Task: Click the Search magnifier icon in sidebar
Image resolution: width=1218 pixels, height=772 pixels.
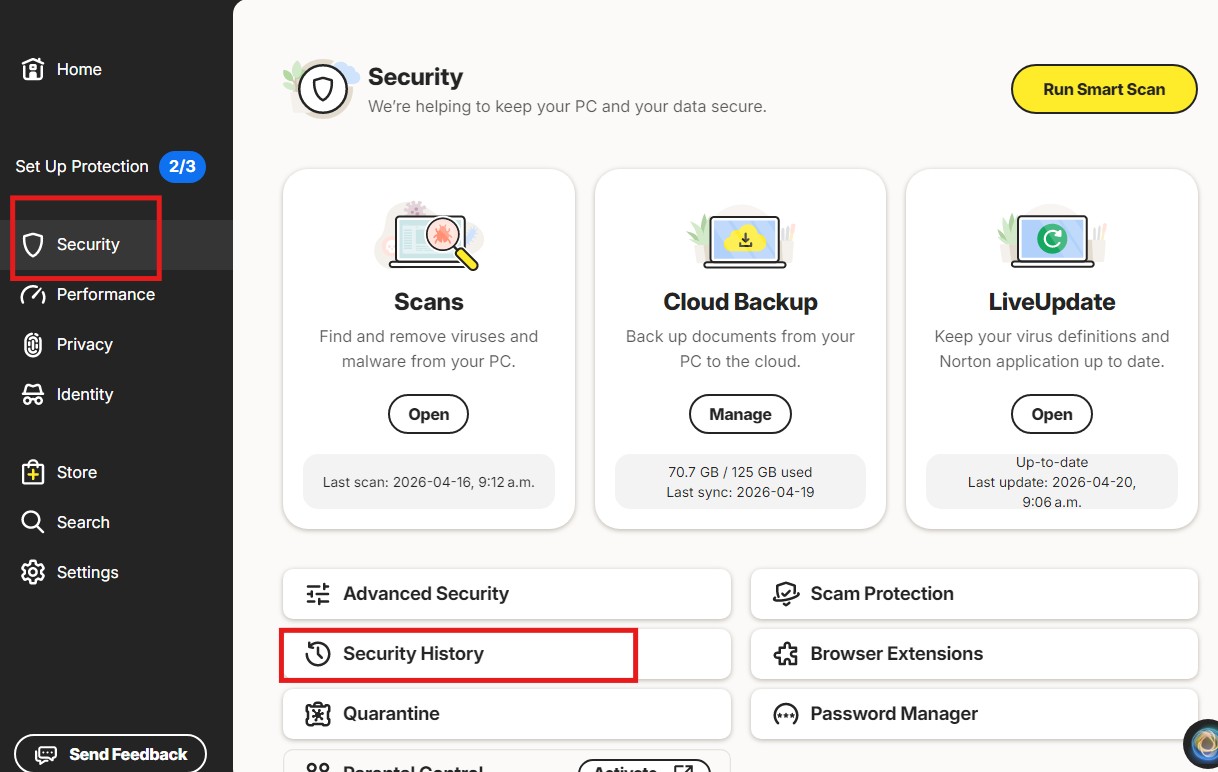Action: pos(33,522)
